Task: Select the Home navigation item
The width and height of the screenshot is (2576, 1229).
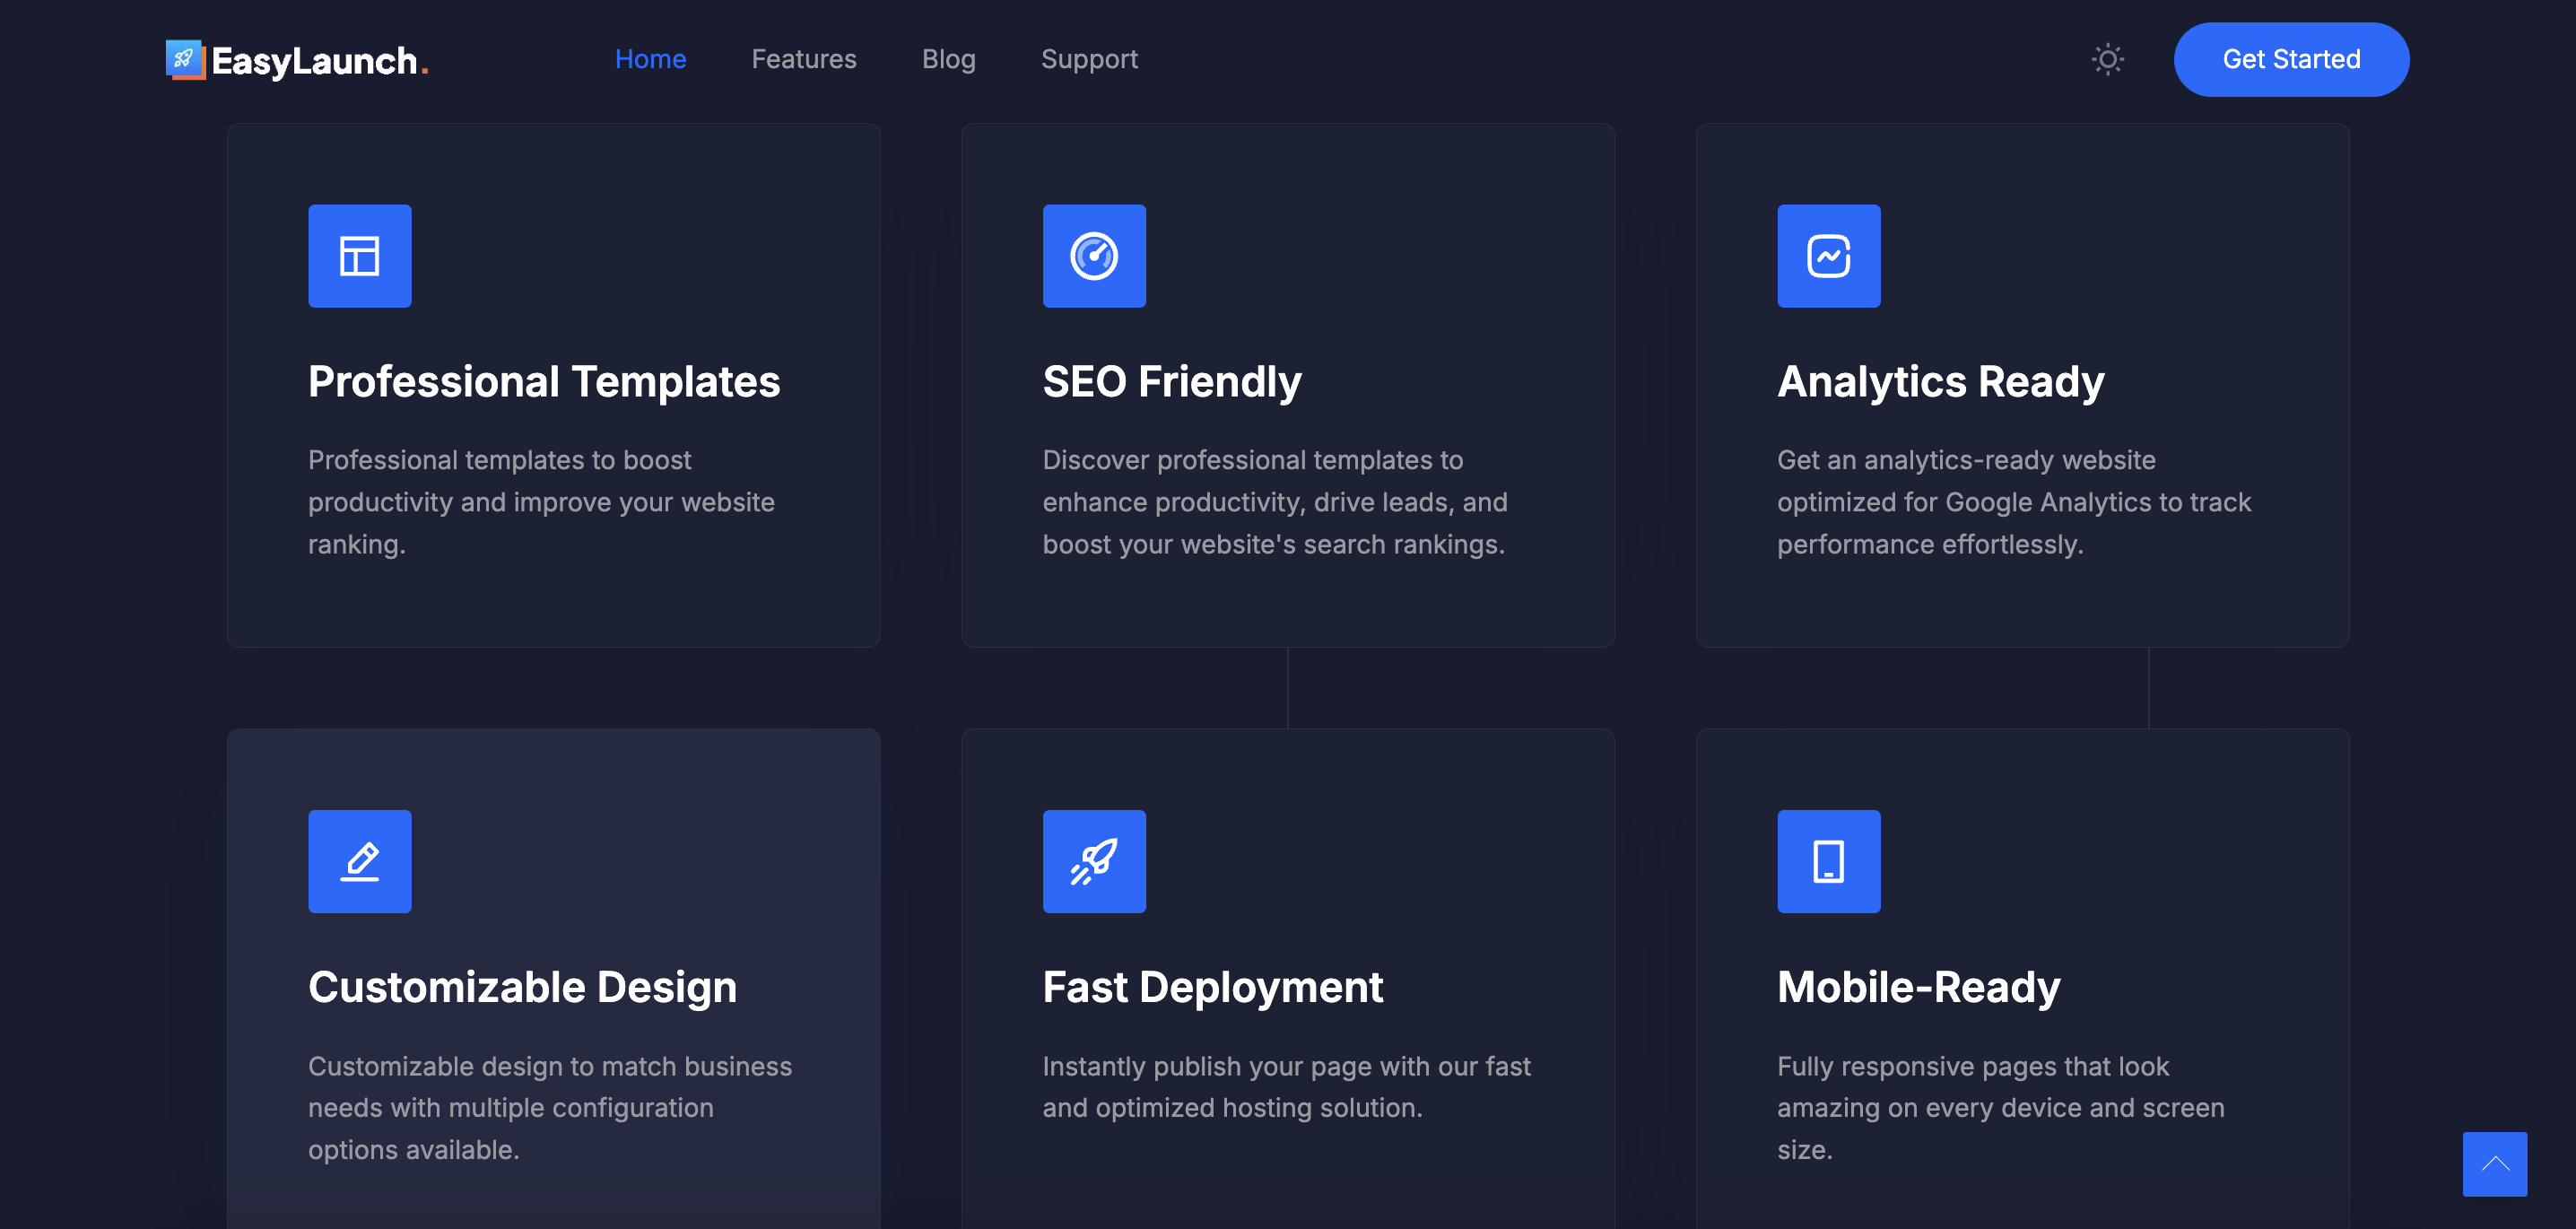Action: (x=650, y=59)
